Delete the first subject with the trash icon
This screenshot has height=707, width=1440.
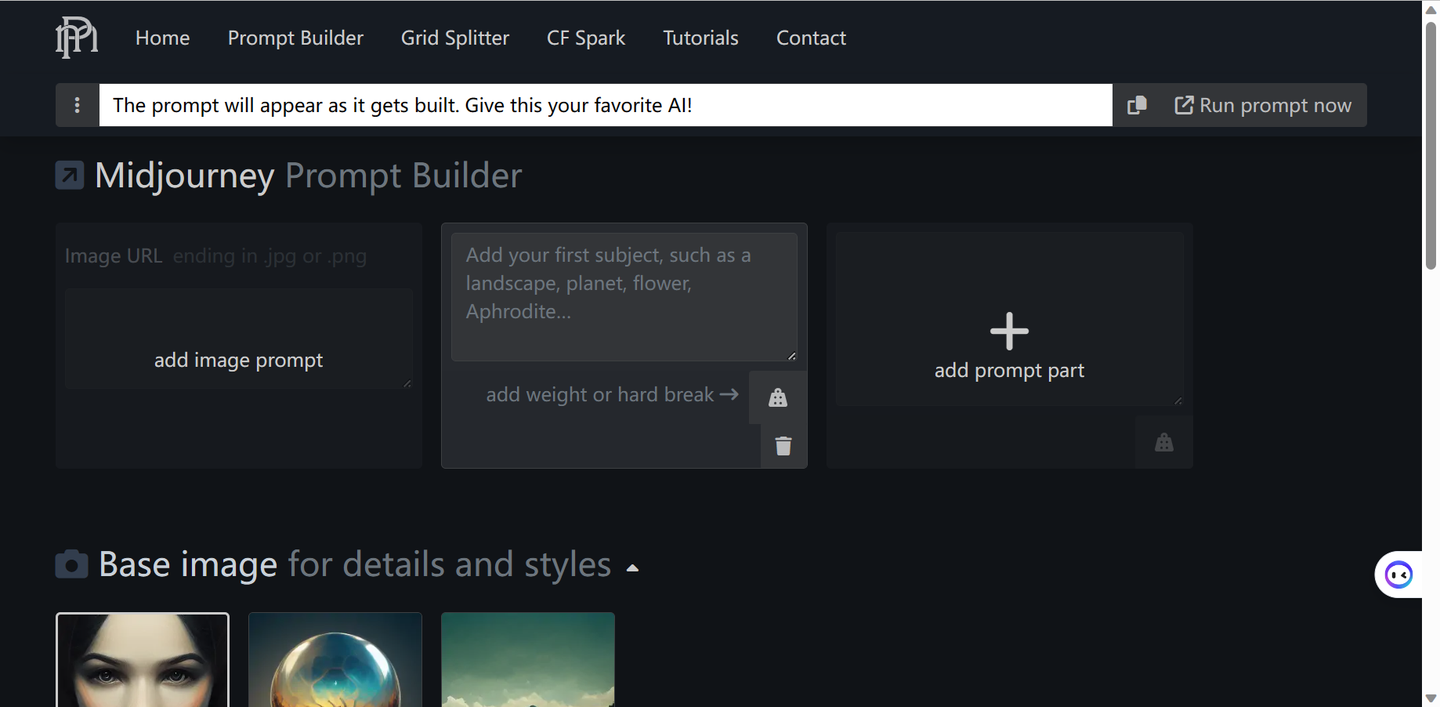(x=784, y=446)
